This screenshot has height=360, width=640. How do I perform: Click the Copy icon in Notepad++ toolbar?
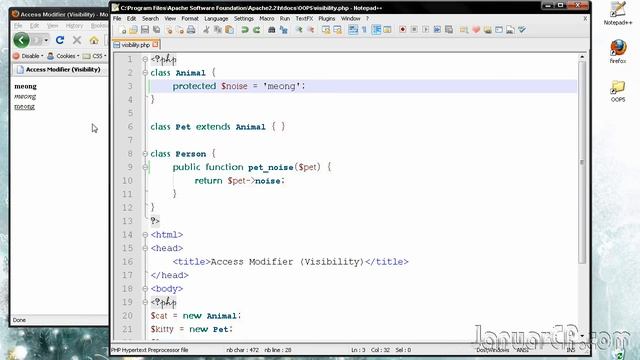[x=218, y=30]
